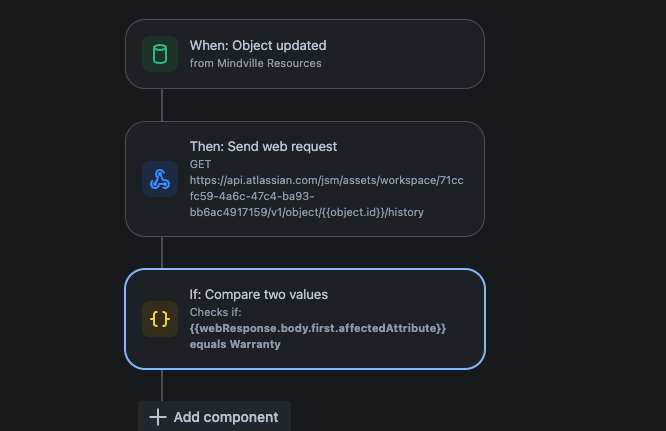Image resolution: width=666 pixels, height=431 pixels.
Task: Select the 'from Mindville Resources' subtitle
Action: tap(255, 63)
